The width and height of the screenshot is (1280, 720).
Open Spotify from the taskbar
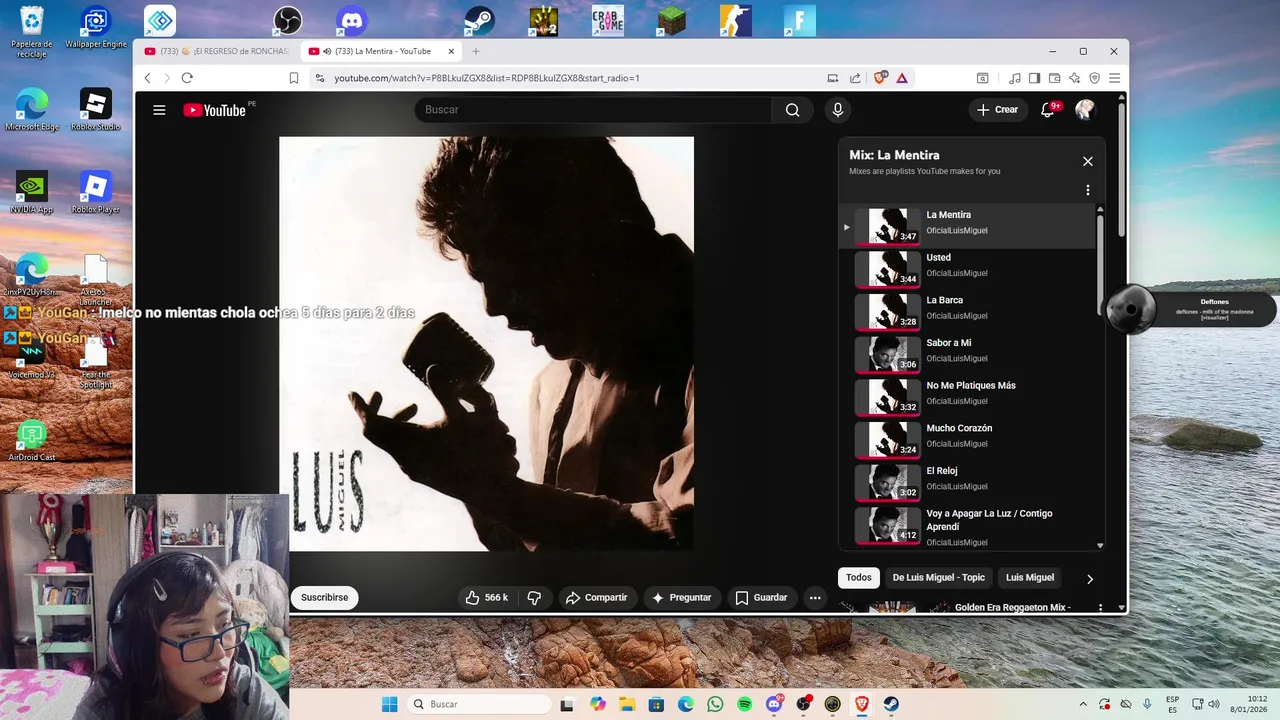745,704
